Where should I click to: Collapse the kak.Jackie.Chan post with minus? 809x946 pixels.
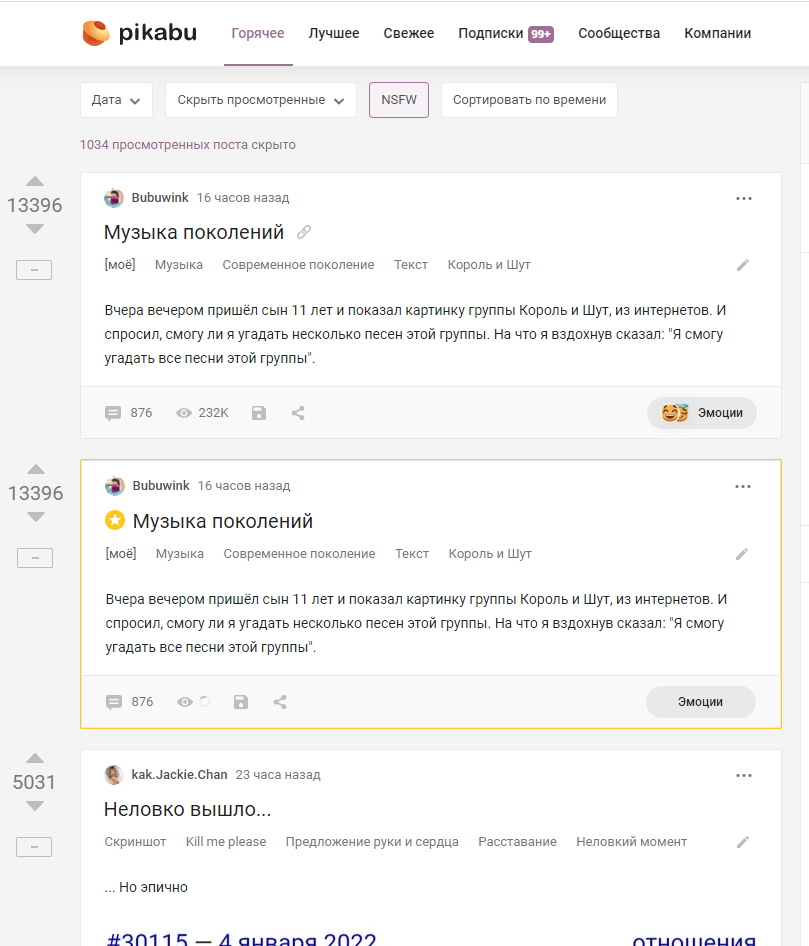35,847
